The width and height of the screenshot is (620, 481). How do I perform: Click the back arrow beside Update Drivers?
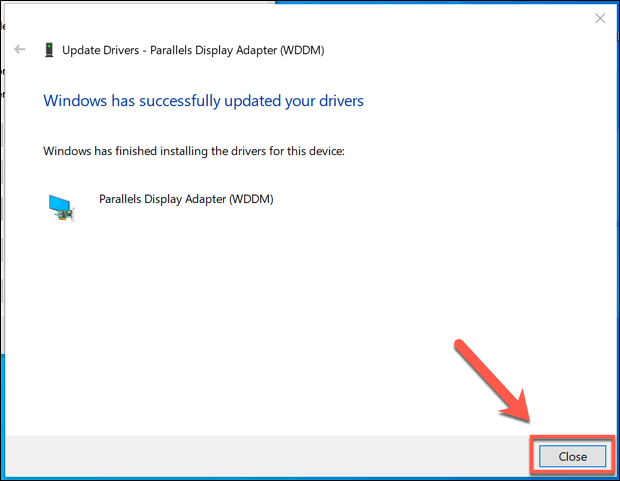(x=19, y=49)
